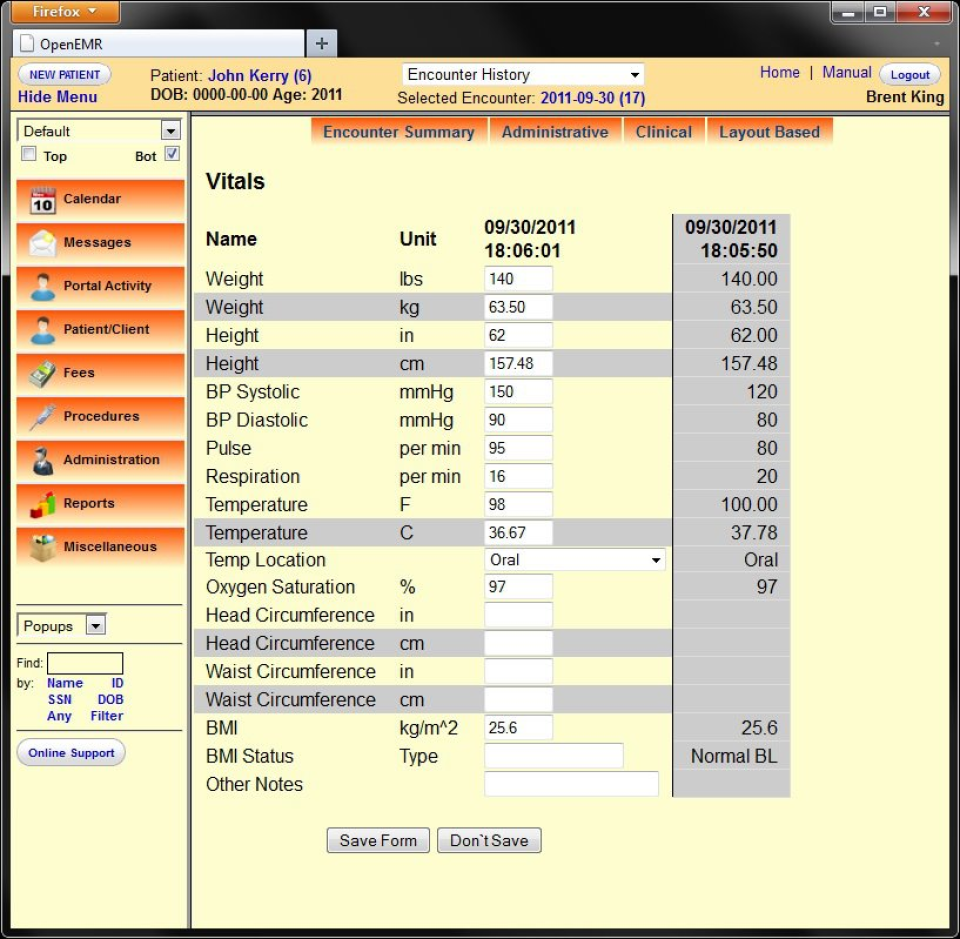Screen dimensions: 960x939
Task: Click the Height cm input field
Action: coord(518,363)
